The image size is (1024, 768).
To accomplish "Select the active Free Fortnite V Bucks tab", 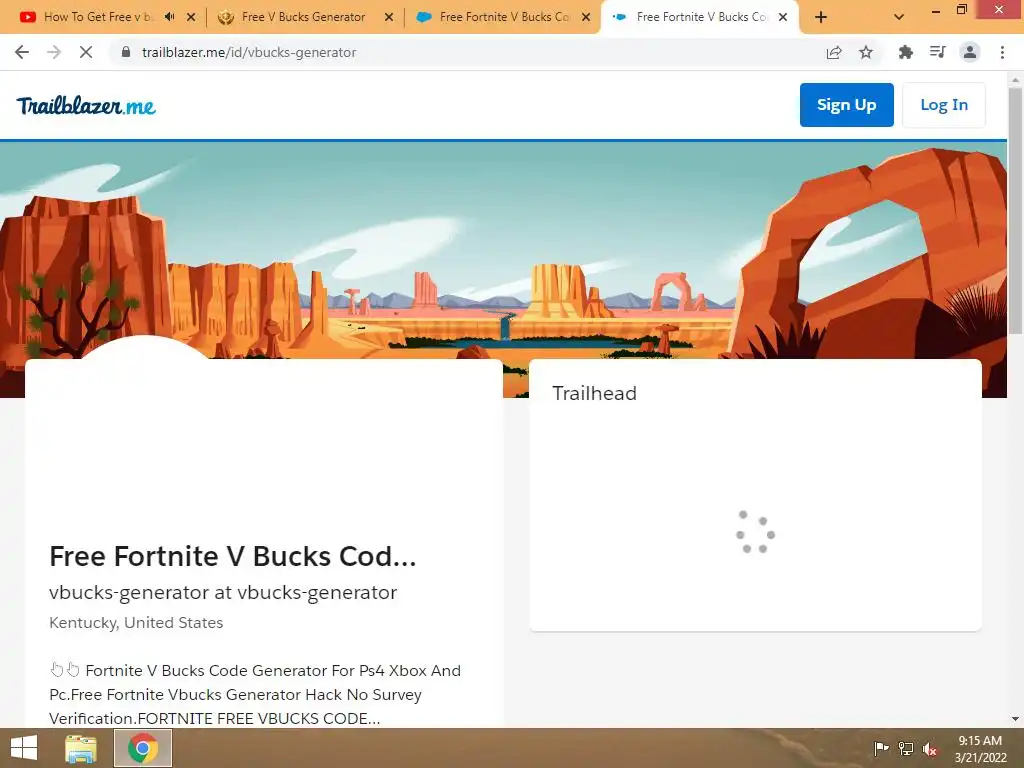I will tap(701, 17).
